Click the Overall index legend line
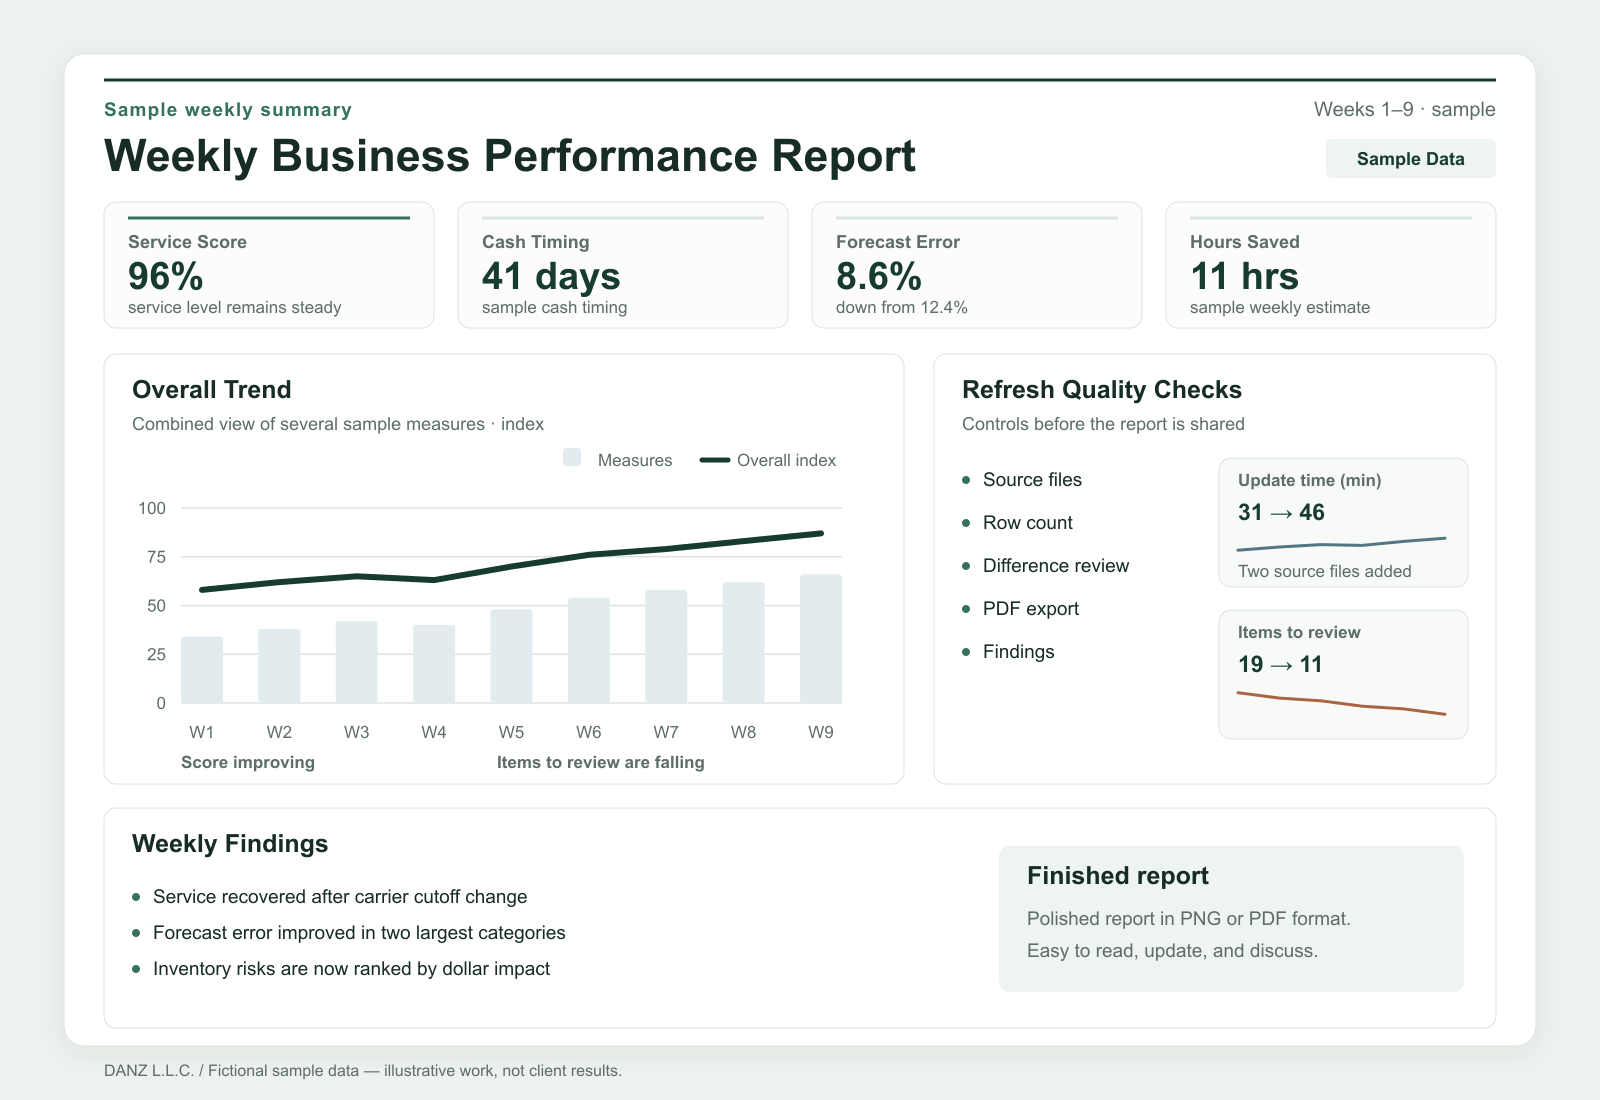1600x1100 pixels. click(x=715, y=460)
